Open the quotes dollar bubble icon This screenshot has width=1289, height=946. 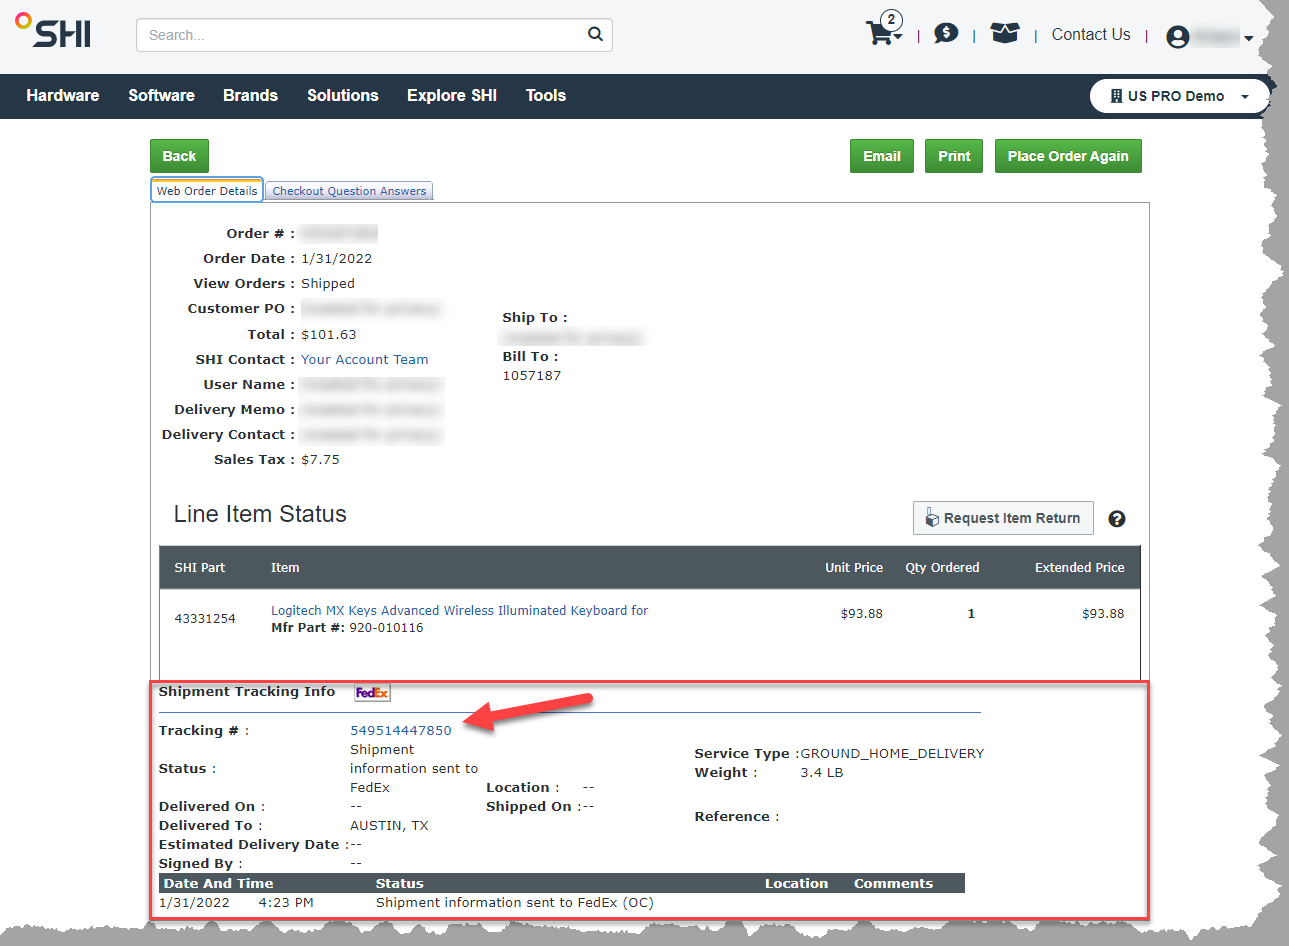coord(946,33)
